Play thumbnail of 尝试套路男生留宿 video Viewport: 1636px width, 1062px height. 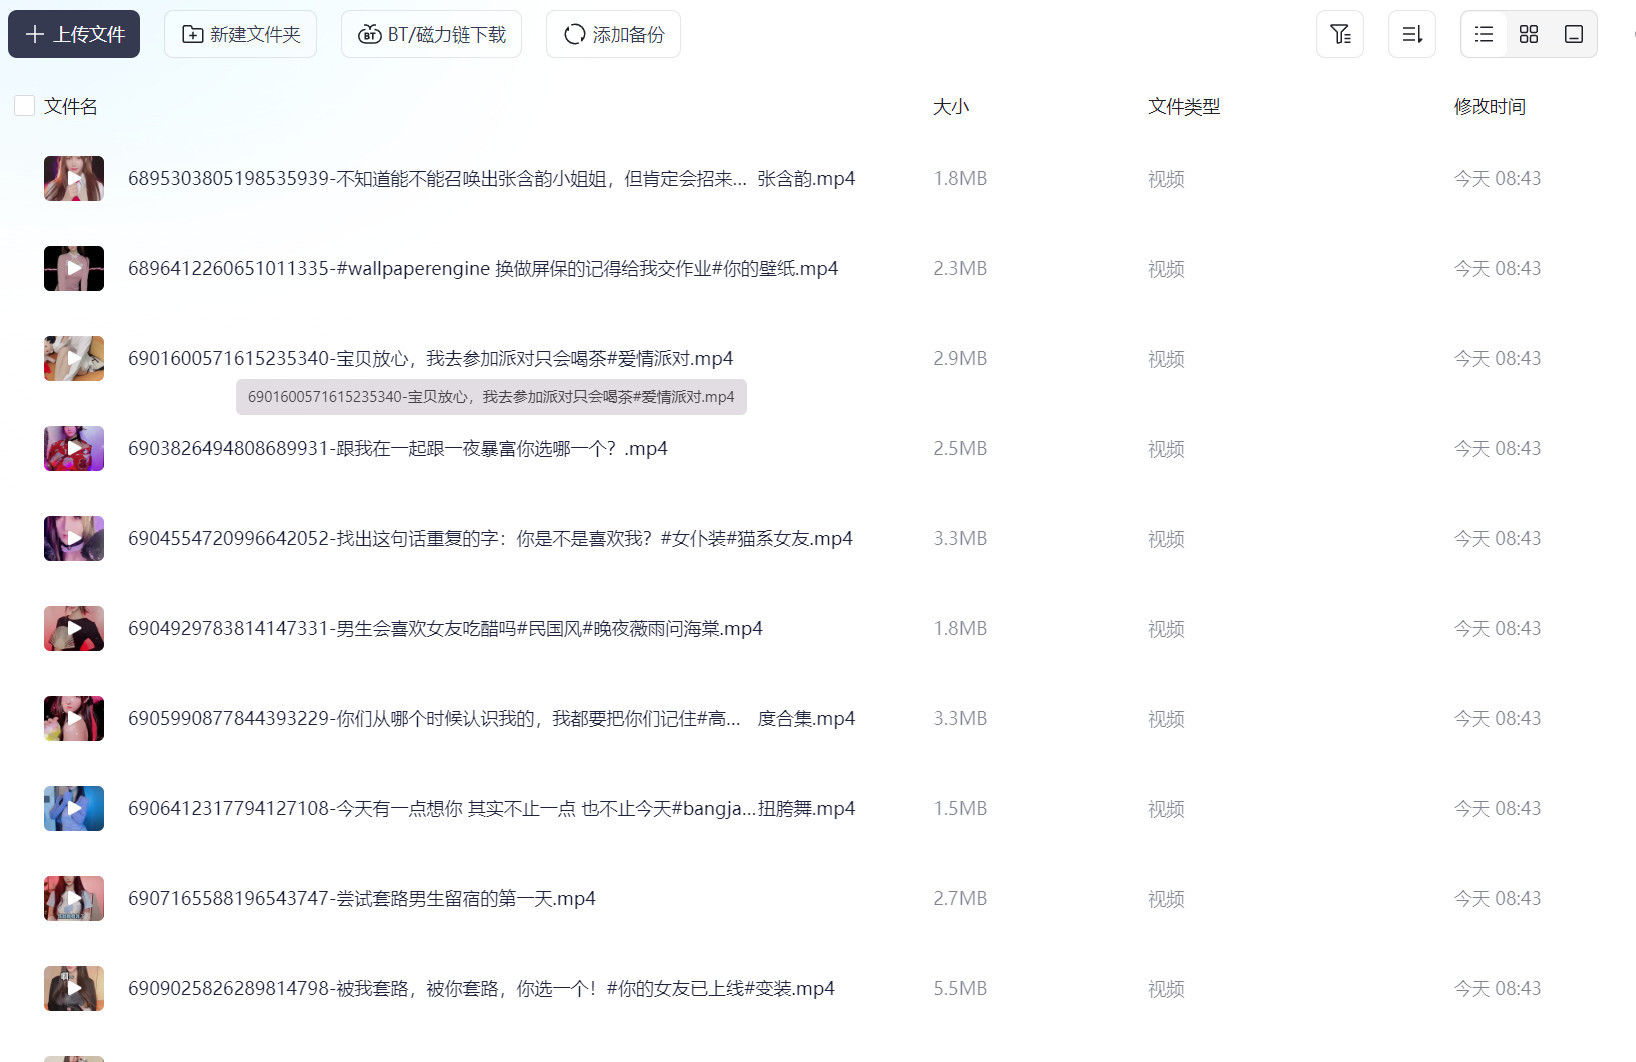pyautogui.click(x=74, y=898)
